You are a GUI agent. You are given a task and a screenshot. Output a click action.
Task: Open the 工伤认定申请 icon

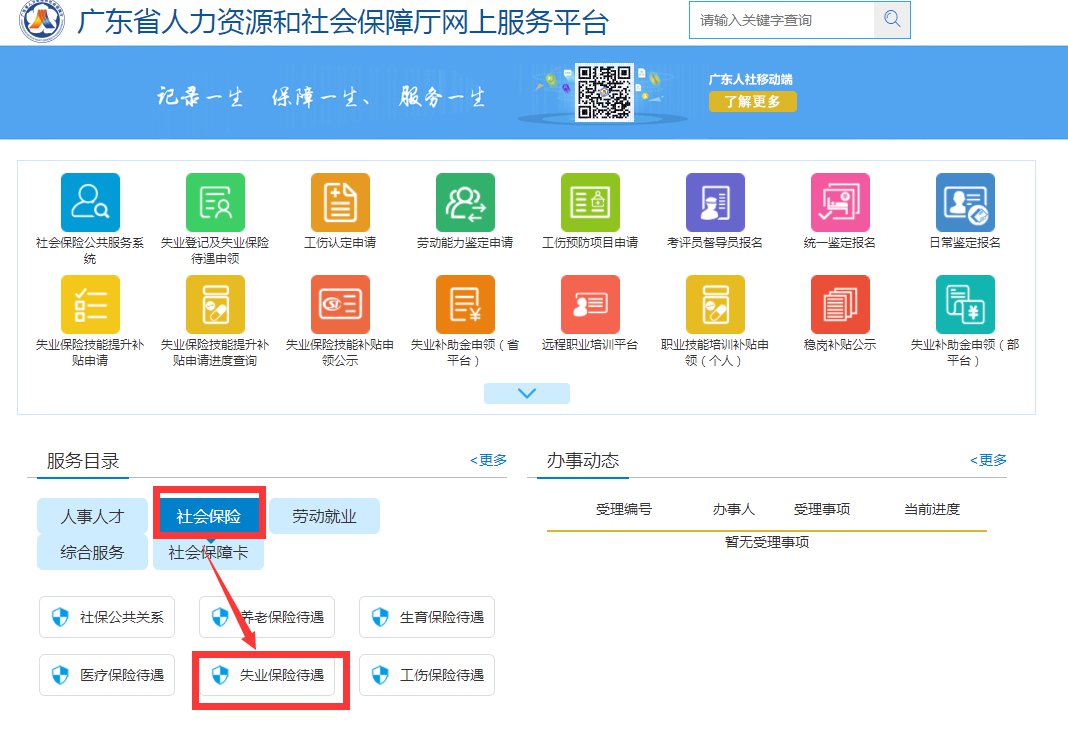coord(340,203)
